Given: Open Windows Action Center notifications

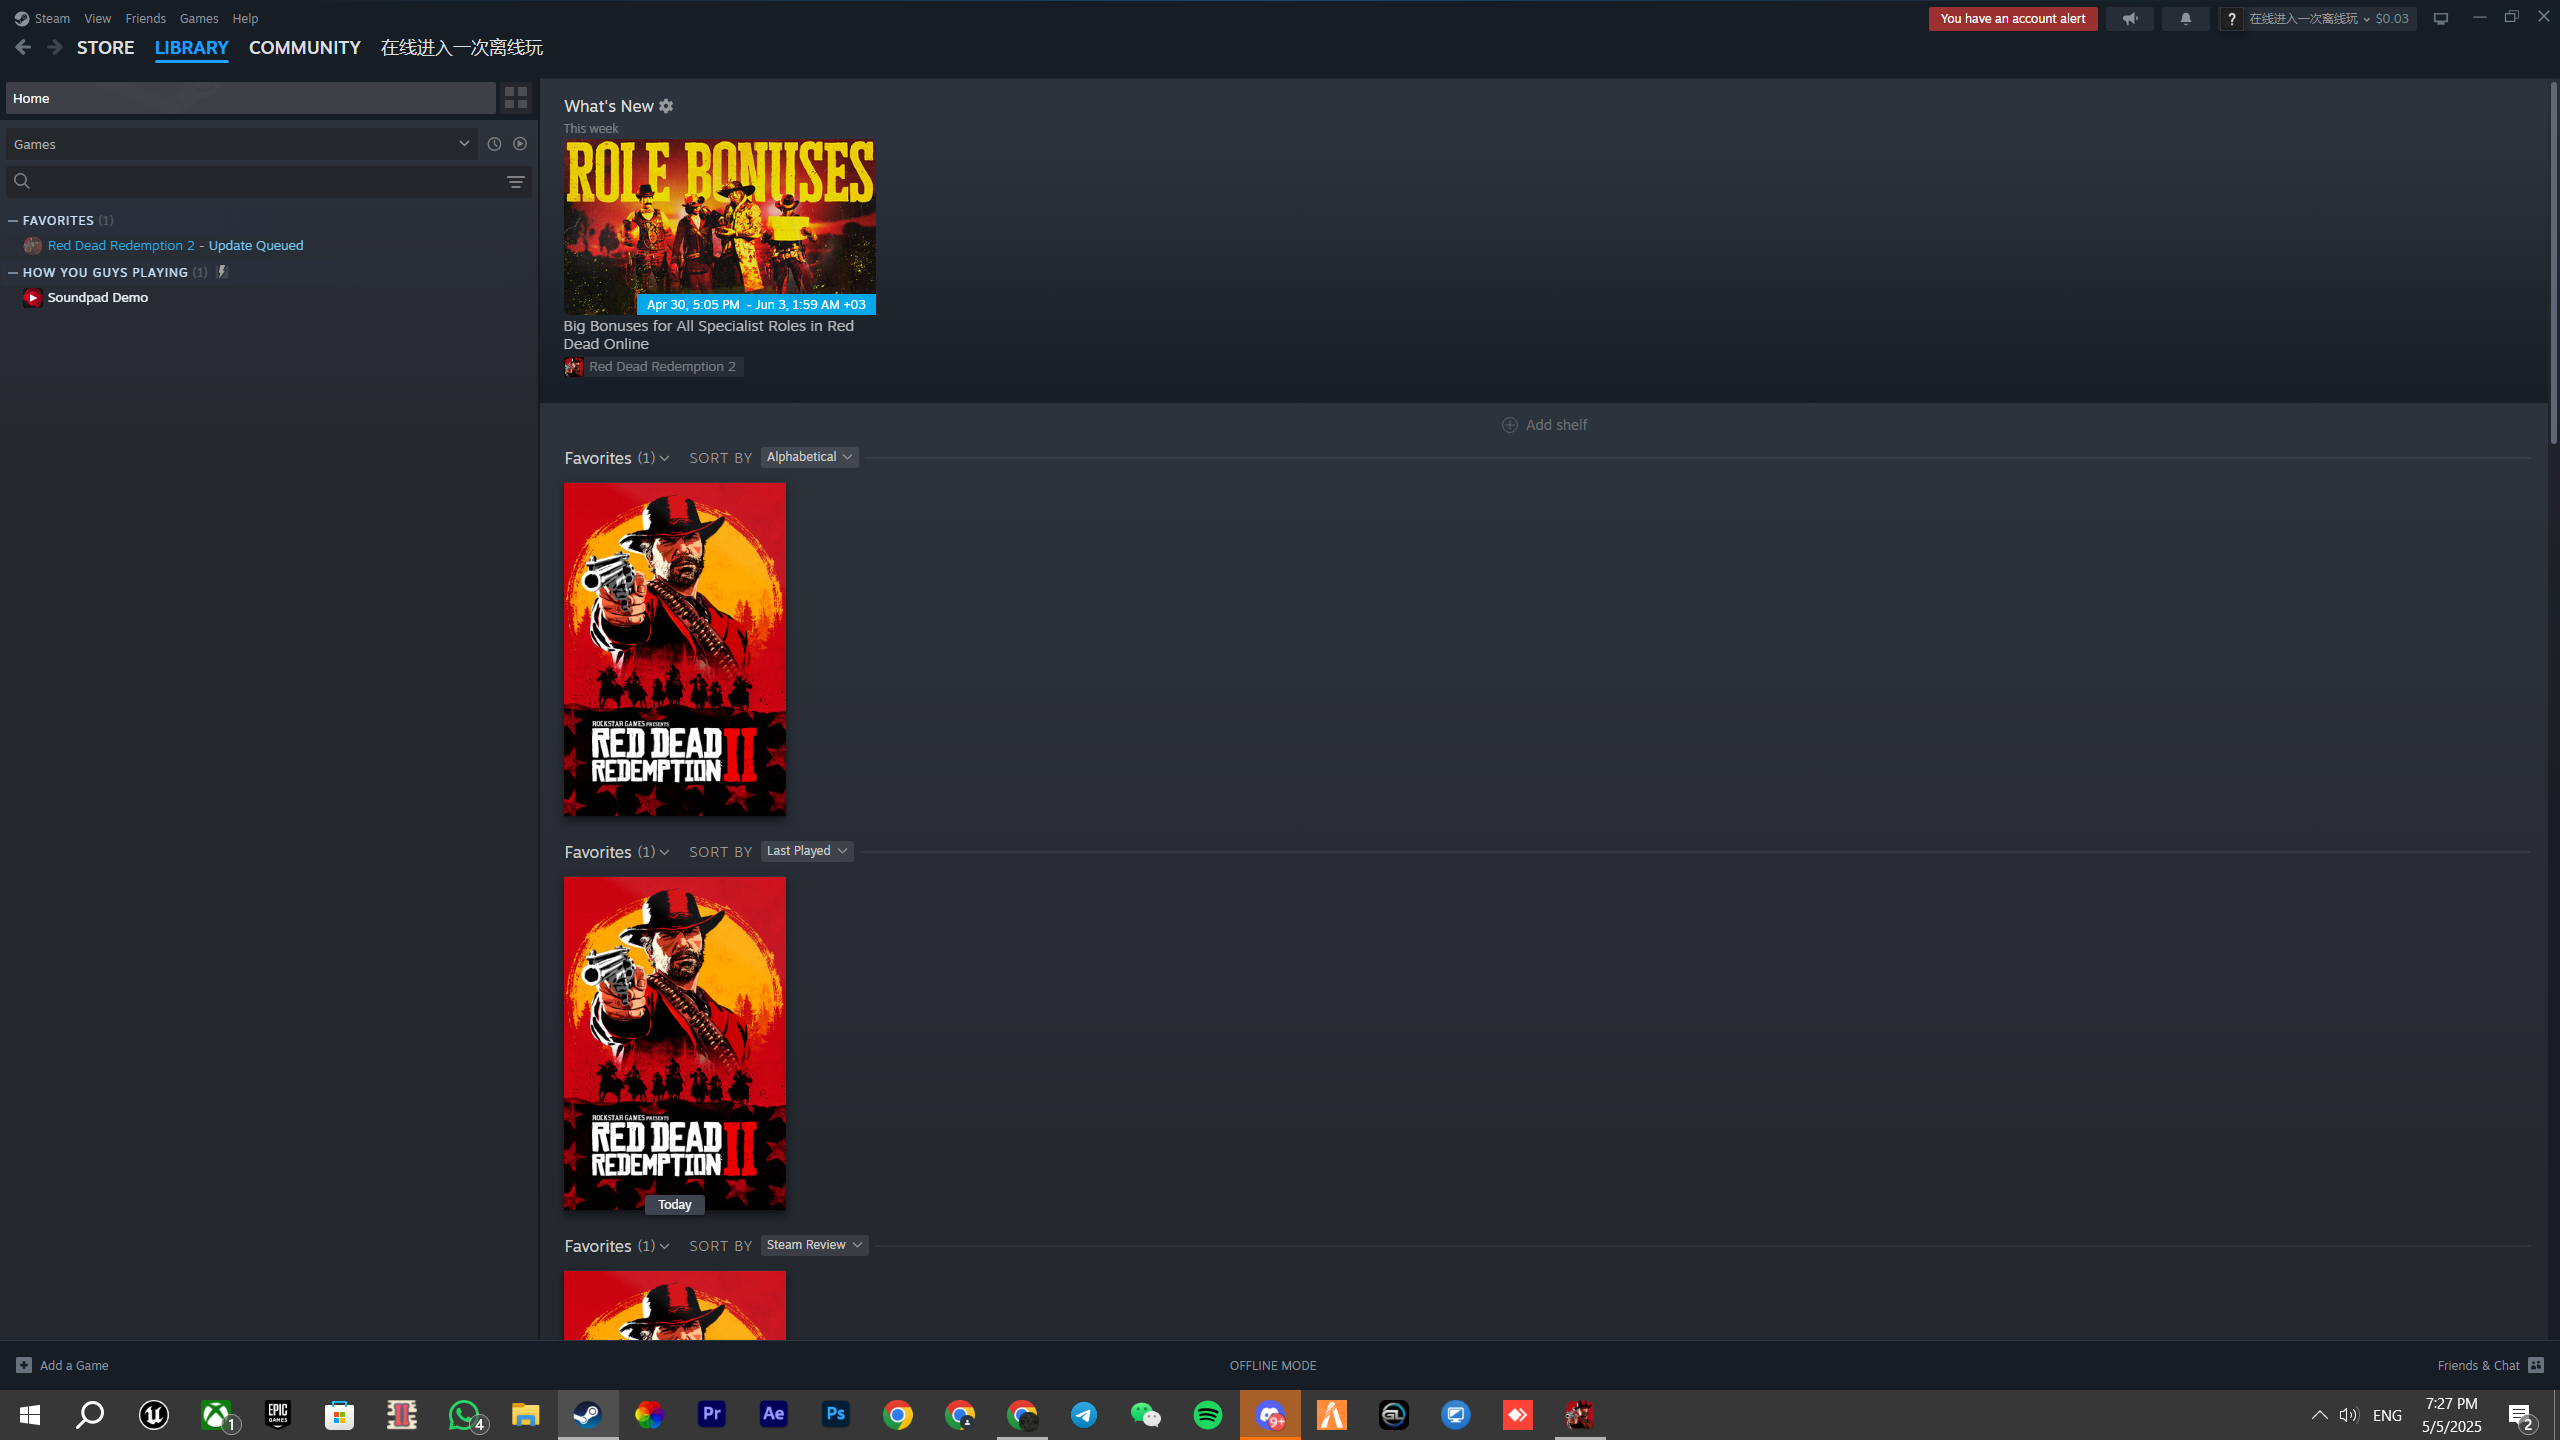Looking at the screenshot, I should 2520,1415.
